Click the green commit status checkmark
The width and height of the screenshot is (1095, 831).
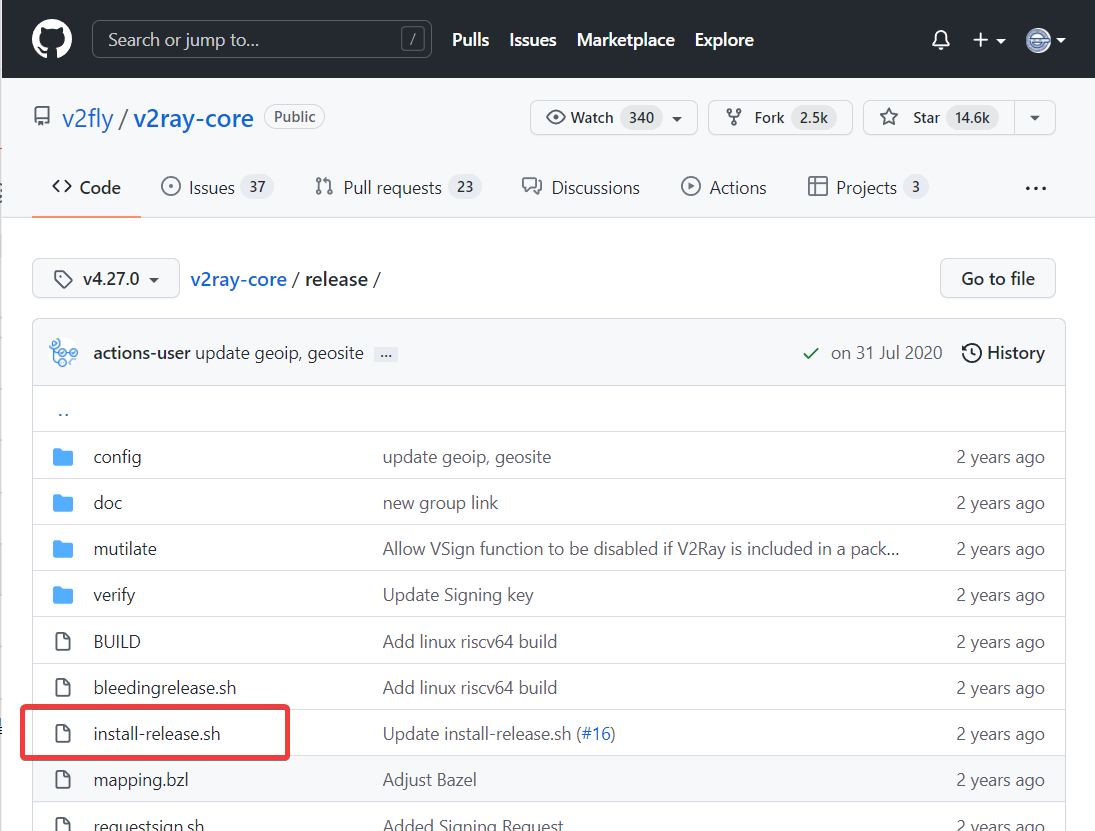click(811, 353)
